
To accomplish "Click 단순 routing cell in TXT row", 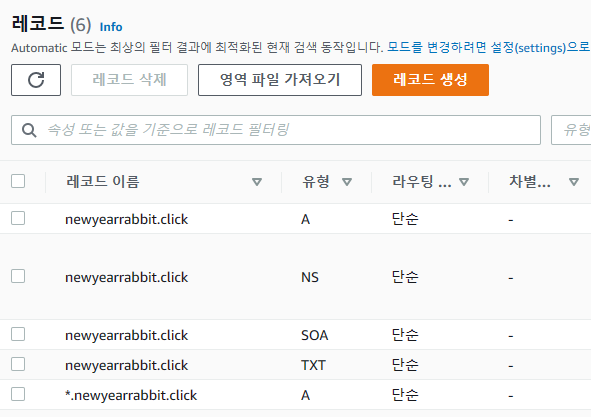I will pos(405,365).
